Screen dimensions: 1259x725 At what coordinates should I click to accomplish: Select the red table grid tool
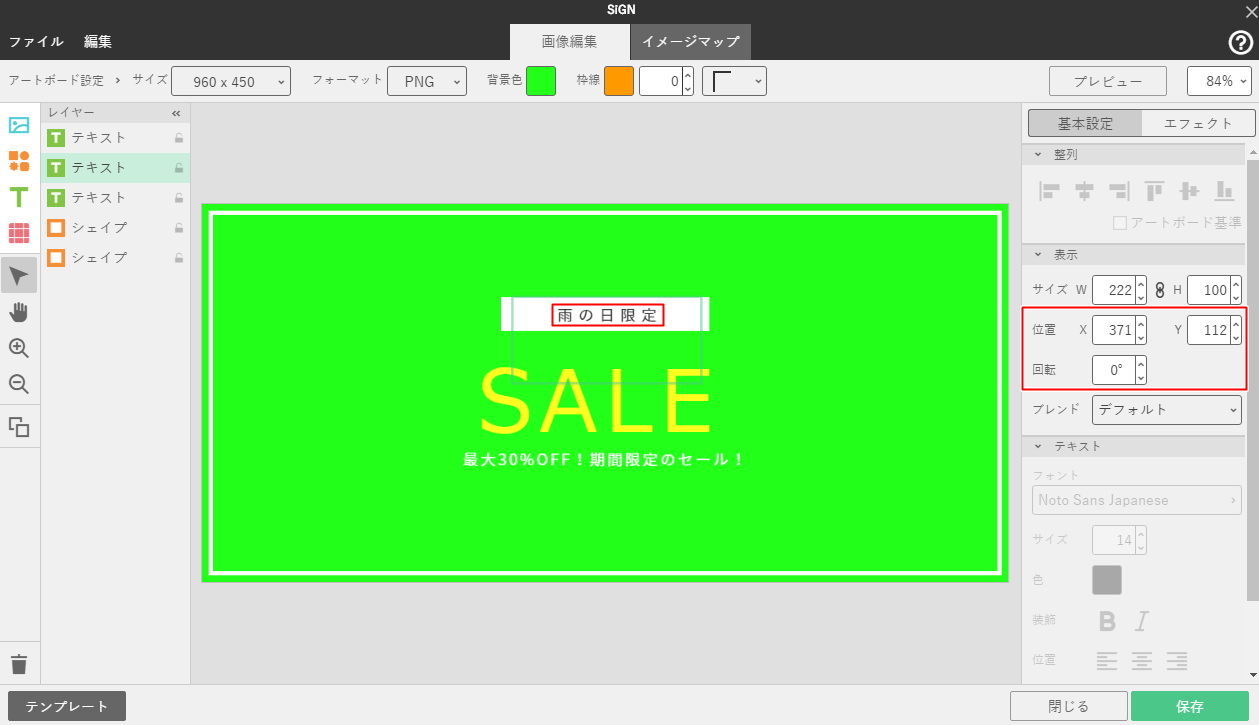19,233
